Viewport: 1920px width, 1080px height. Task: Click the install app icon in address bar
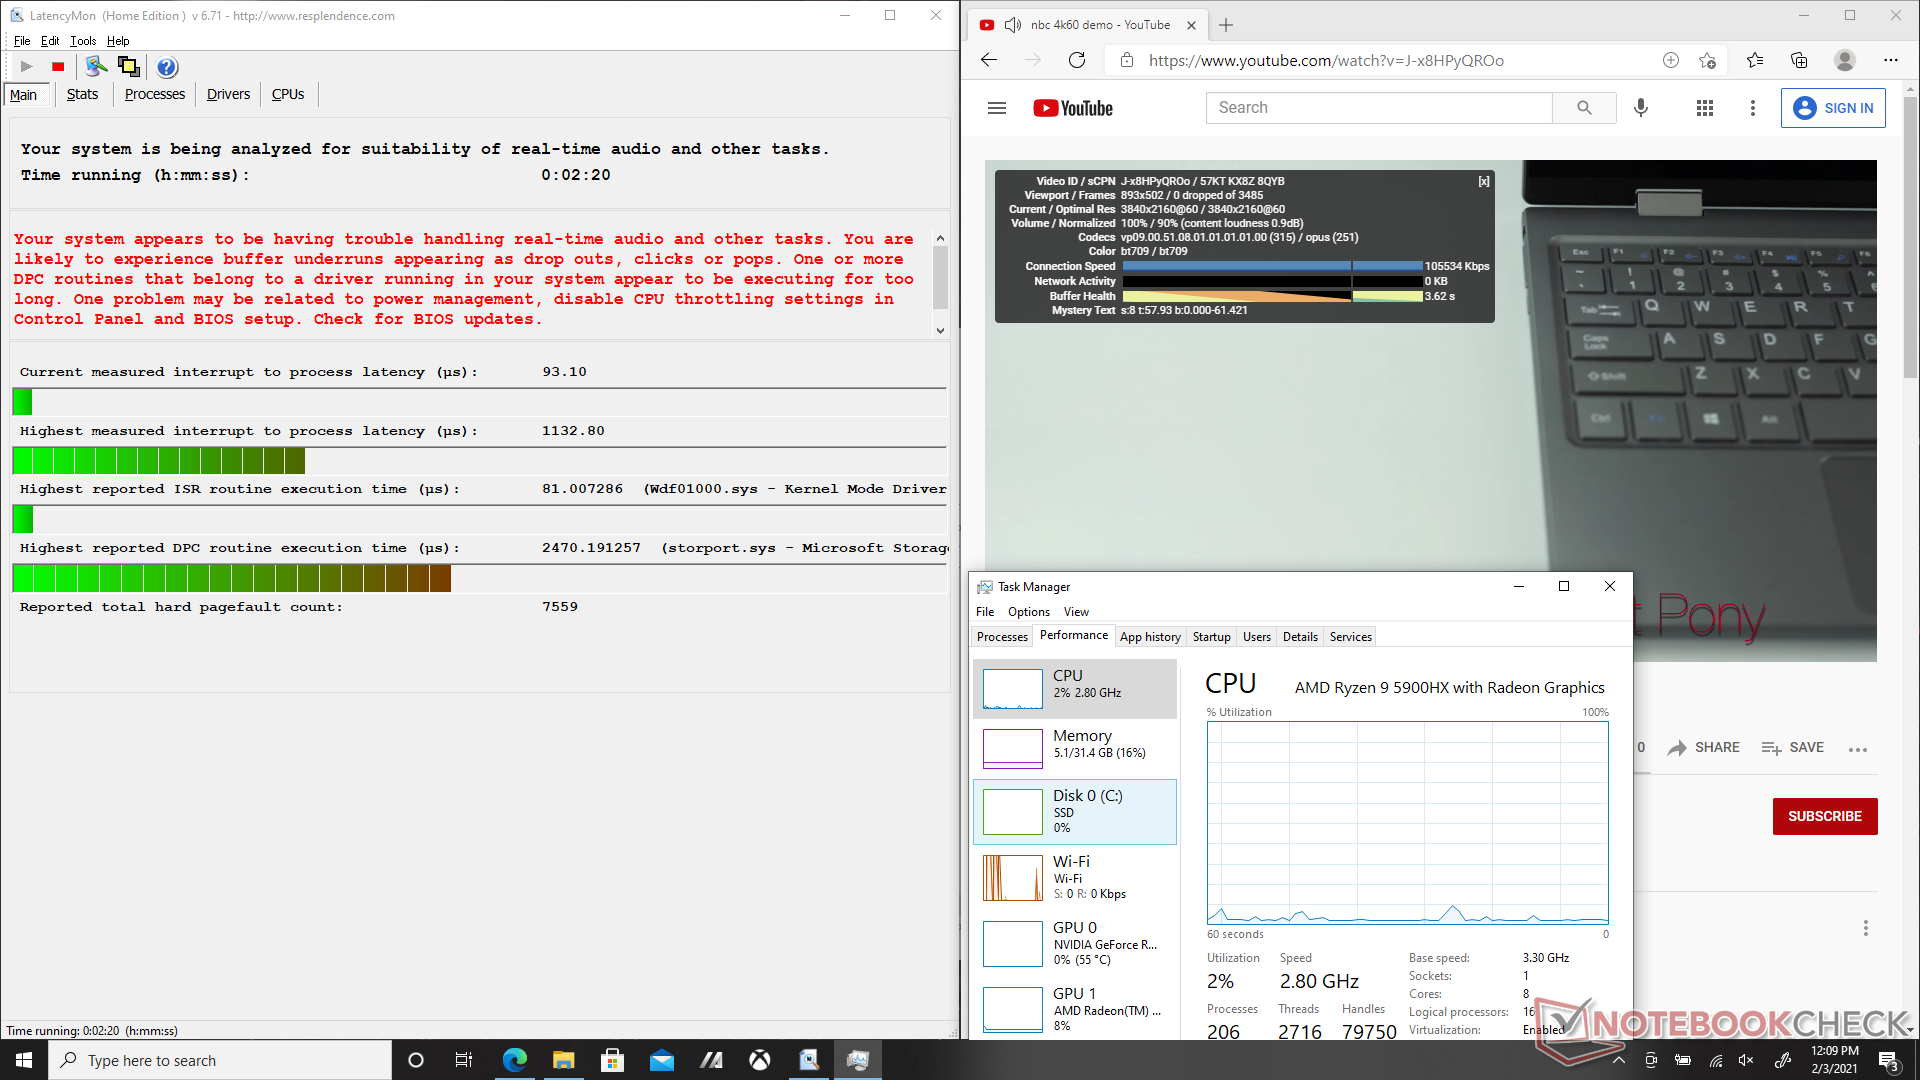coord(1670,60)
